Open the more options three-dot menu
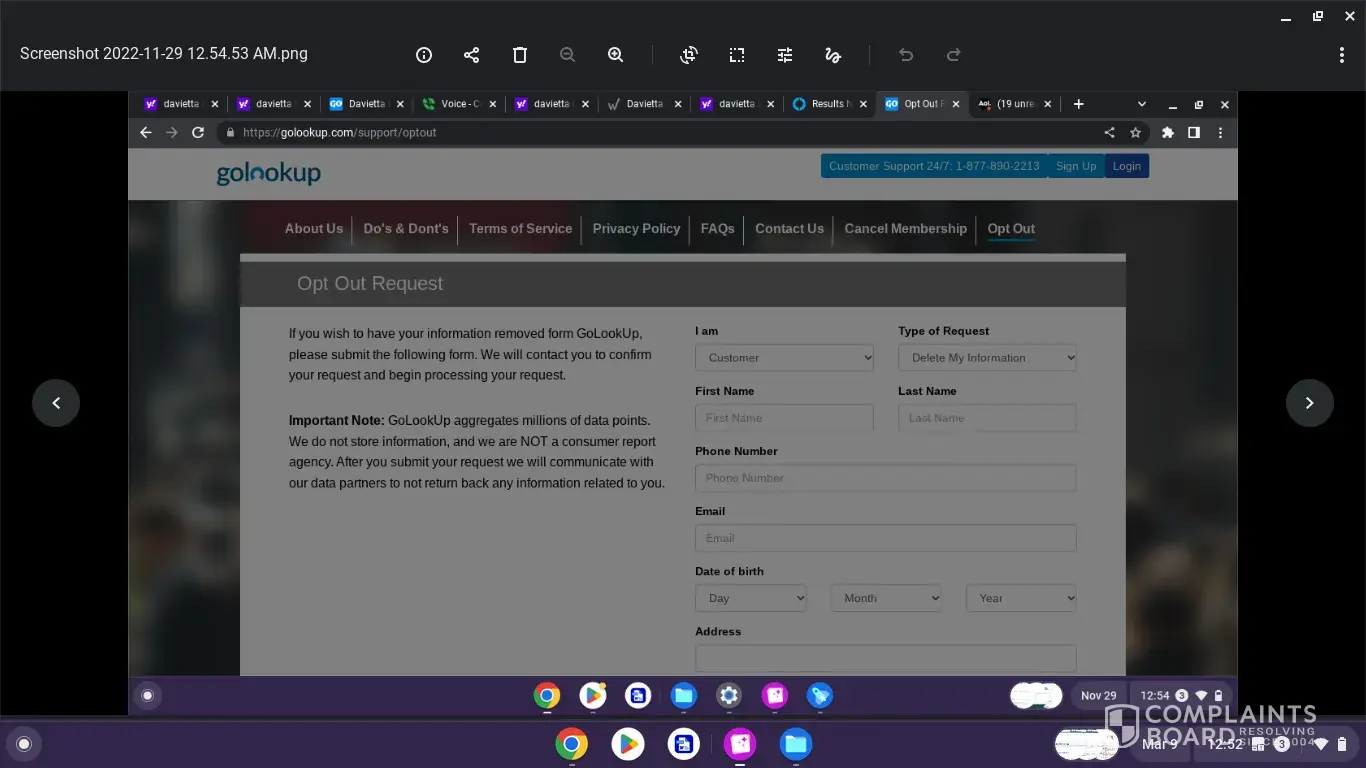 pos(1342,55)
